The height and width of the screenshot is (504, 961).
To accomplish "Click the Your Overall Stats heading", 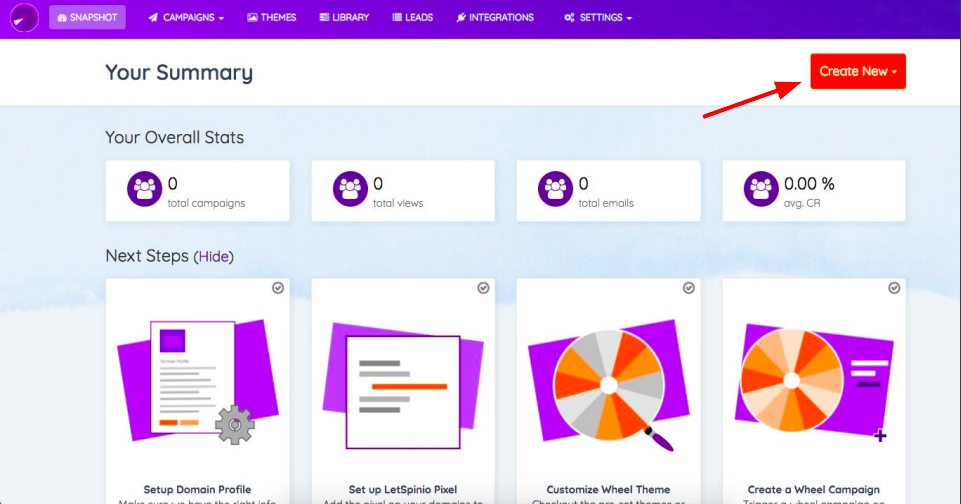I will click(175, 137).
